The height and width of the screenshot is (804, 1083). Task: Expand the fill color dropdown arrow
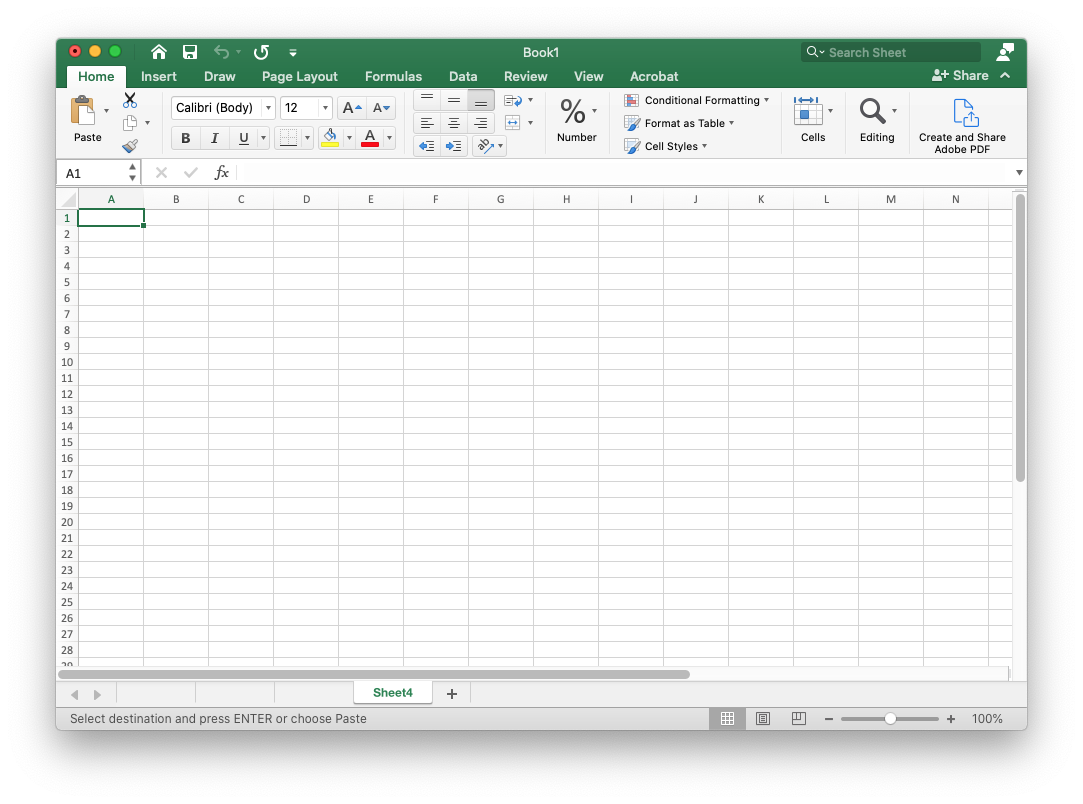[x=349, y=138]
